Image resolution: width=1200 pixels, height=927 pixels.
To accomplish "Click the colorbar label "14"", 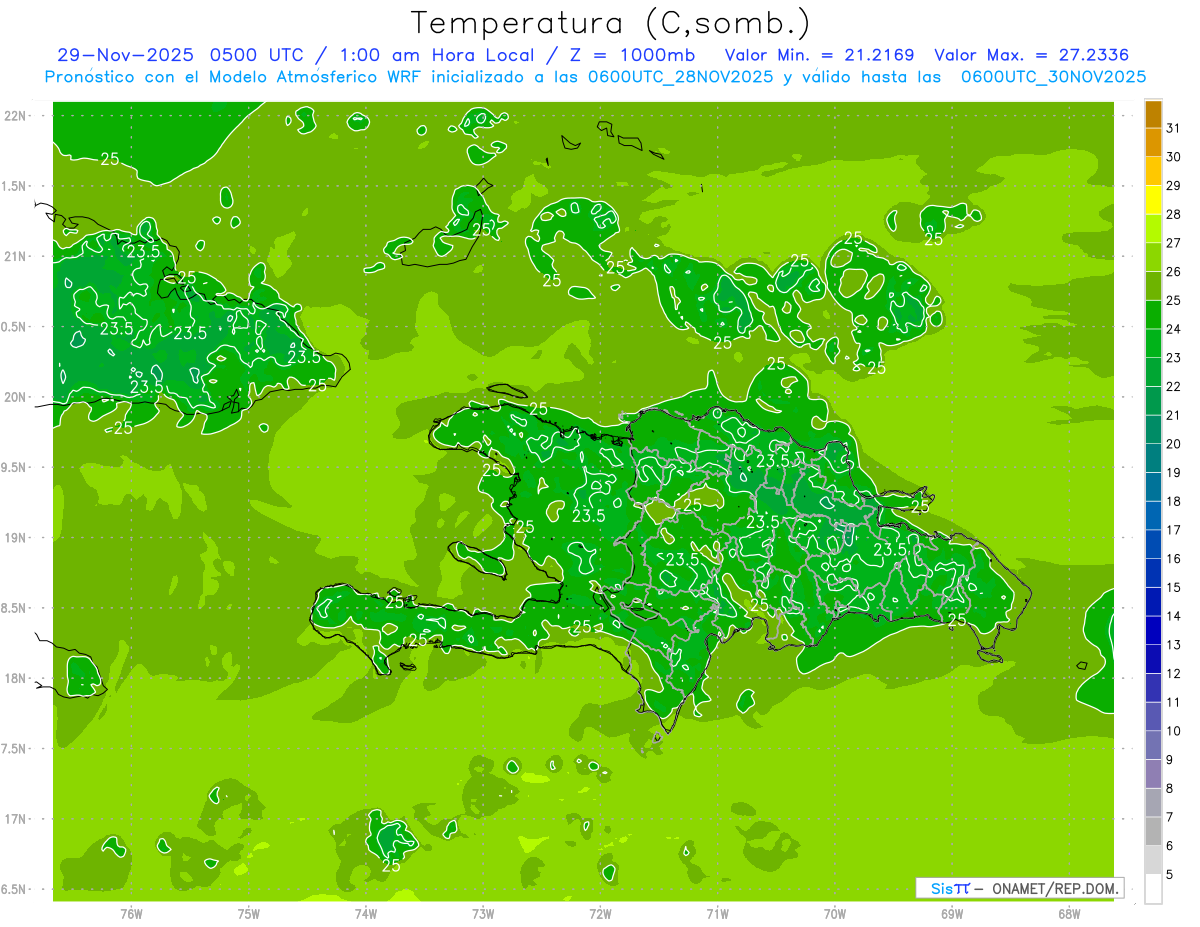I will point(1174,617).
